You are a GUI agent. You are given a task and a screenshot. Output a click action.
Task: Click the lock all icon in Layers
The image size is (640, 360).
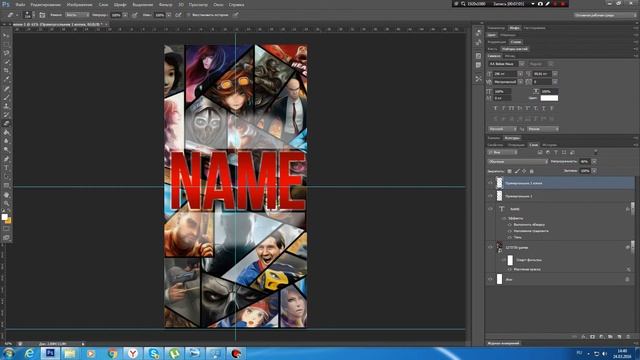coord(531,171)
